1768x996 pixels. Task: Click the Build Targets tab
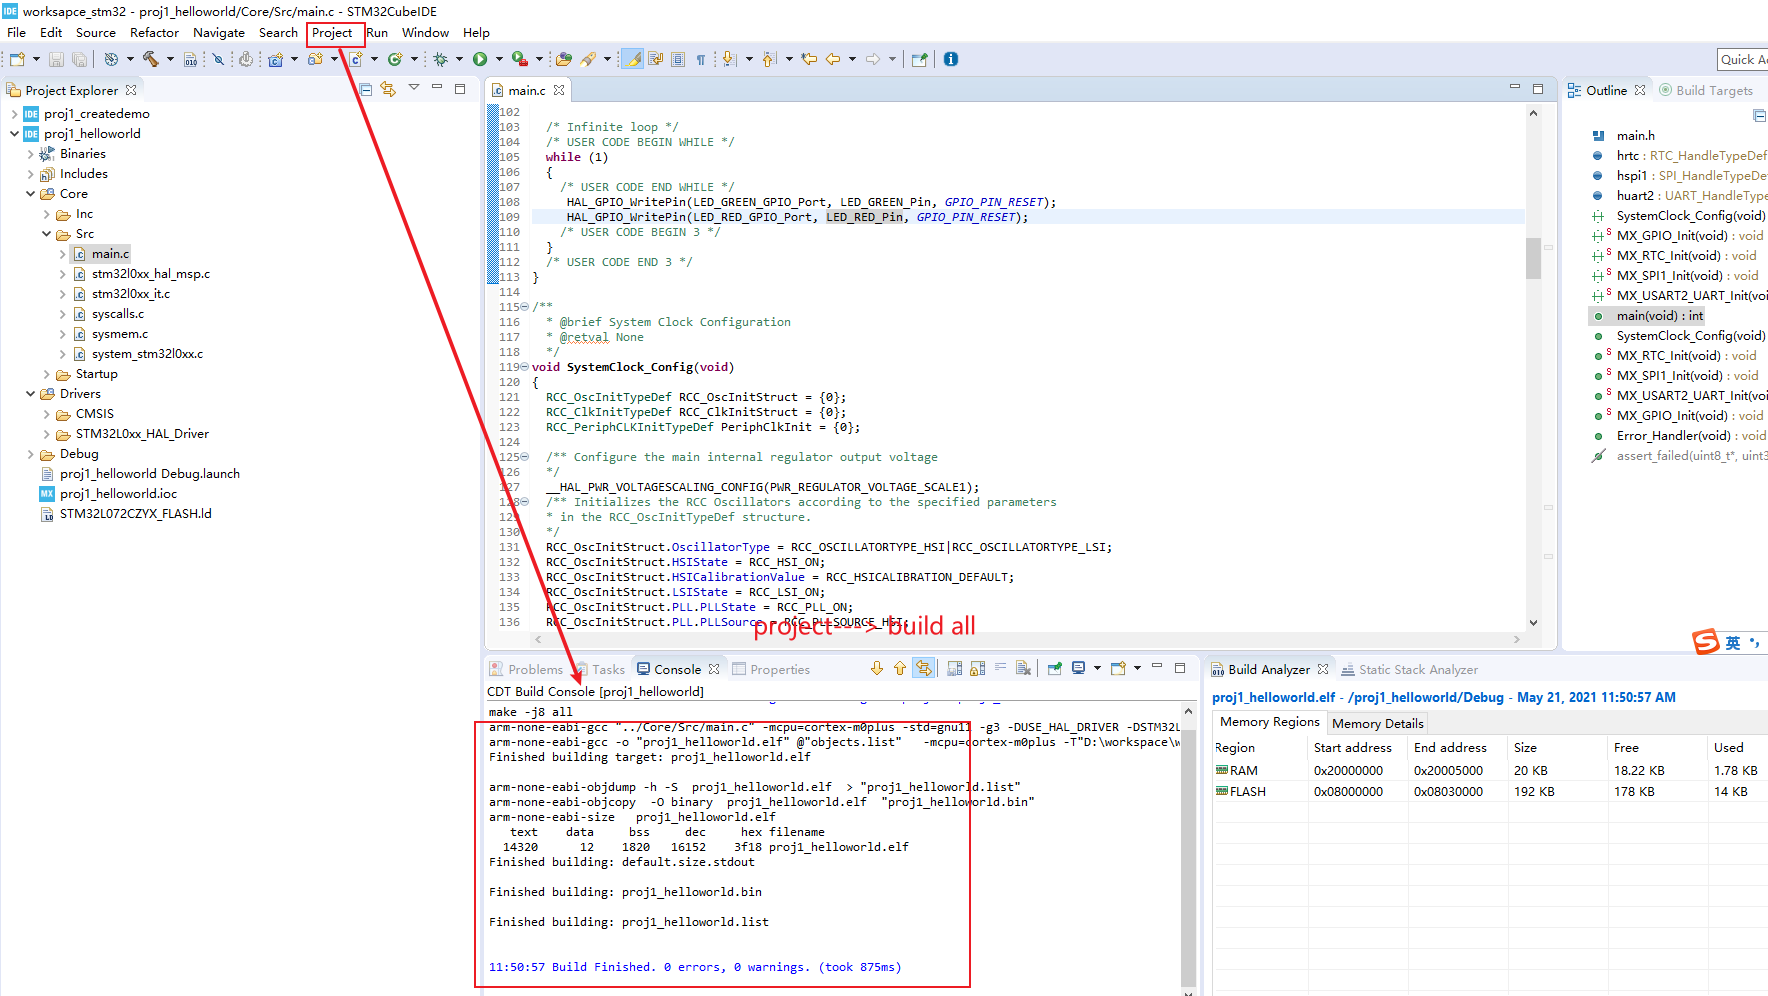[1706, 90]
